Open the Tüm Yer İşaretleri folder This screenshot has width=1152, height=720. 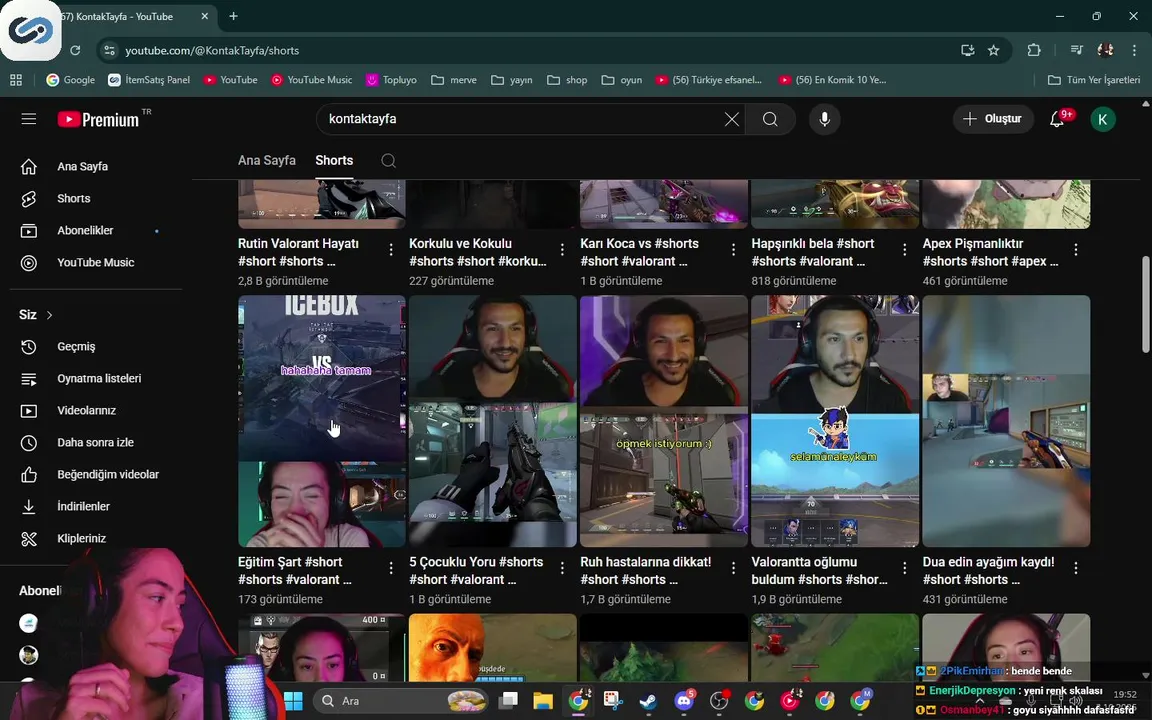tap(1094, 80)
